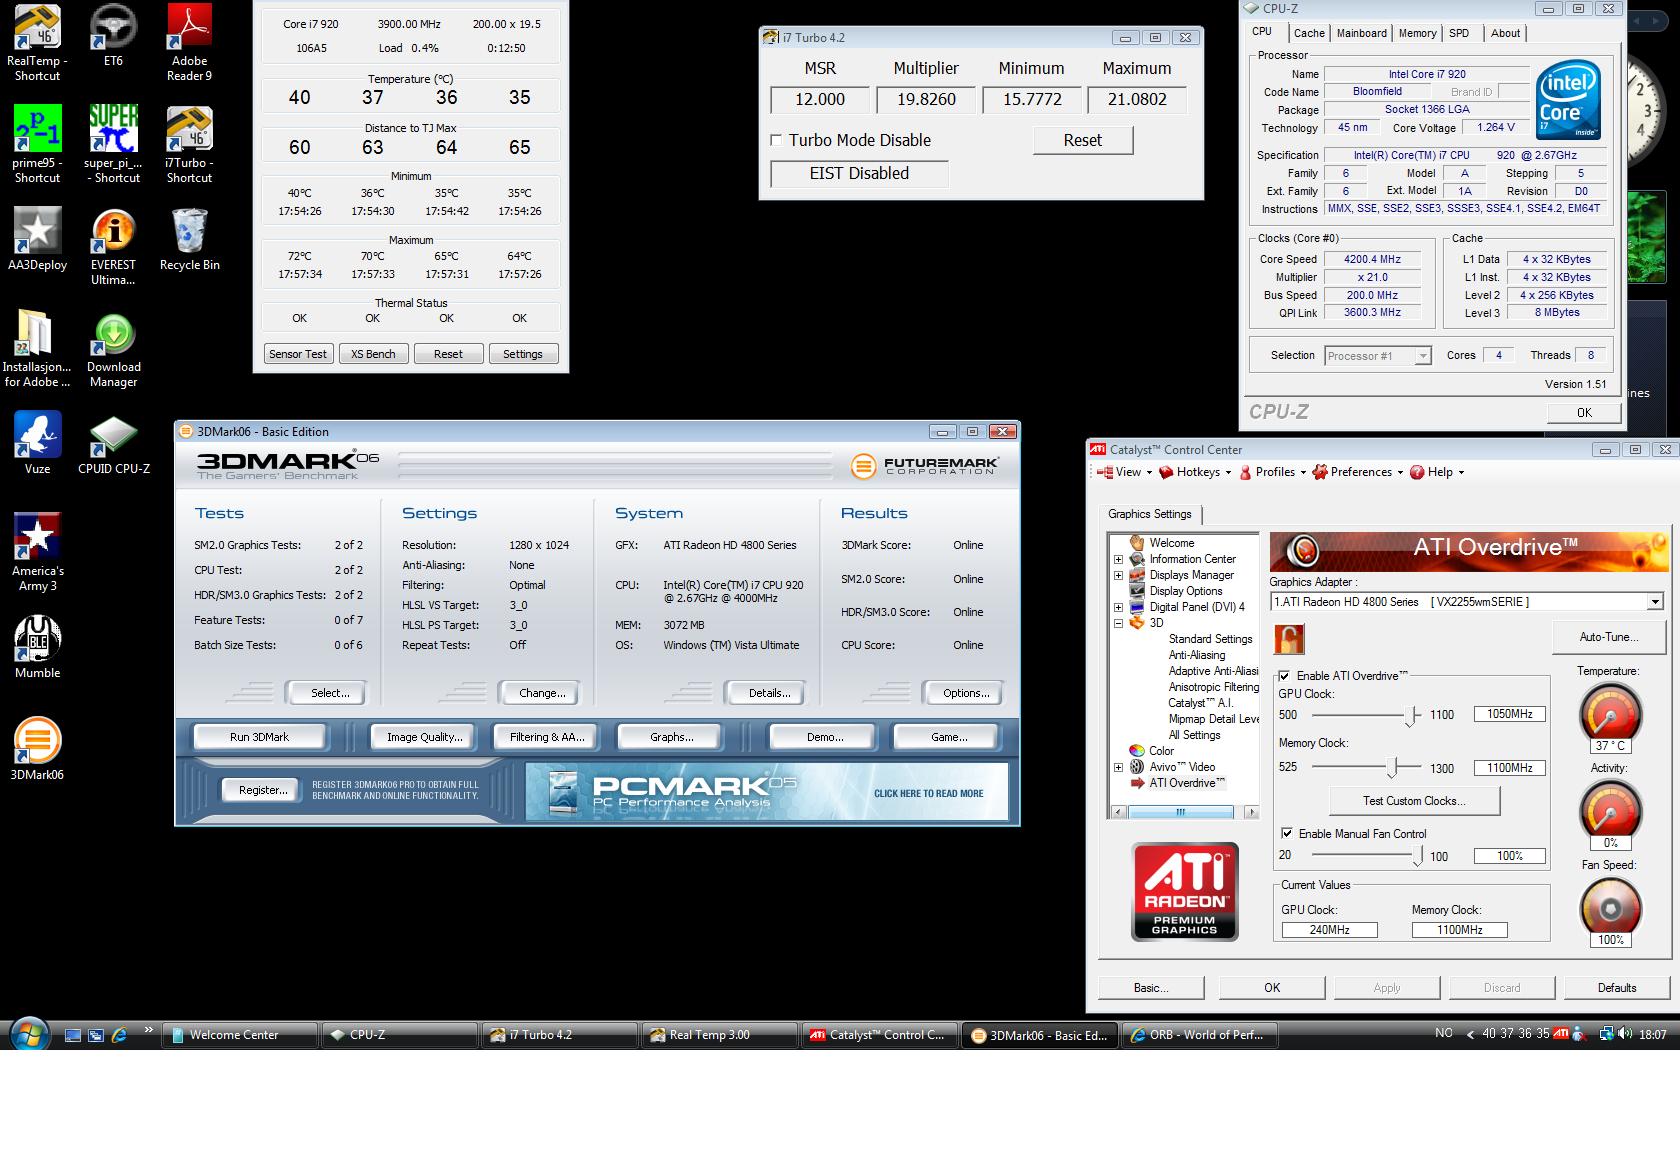Image resolution: width=1680 pixels, height=1152 pixels.
Task: Open Graphics Adapter dropdown
Action: pyautogui.click(x=1655, y=602)
